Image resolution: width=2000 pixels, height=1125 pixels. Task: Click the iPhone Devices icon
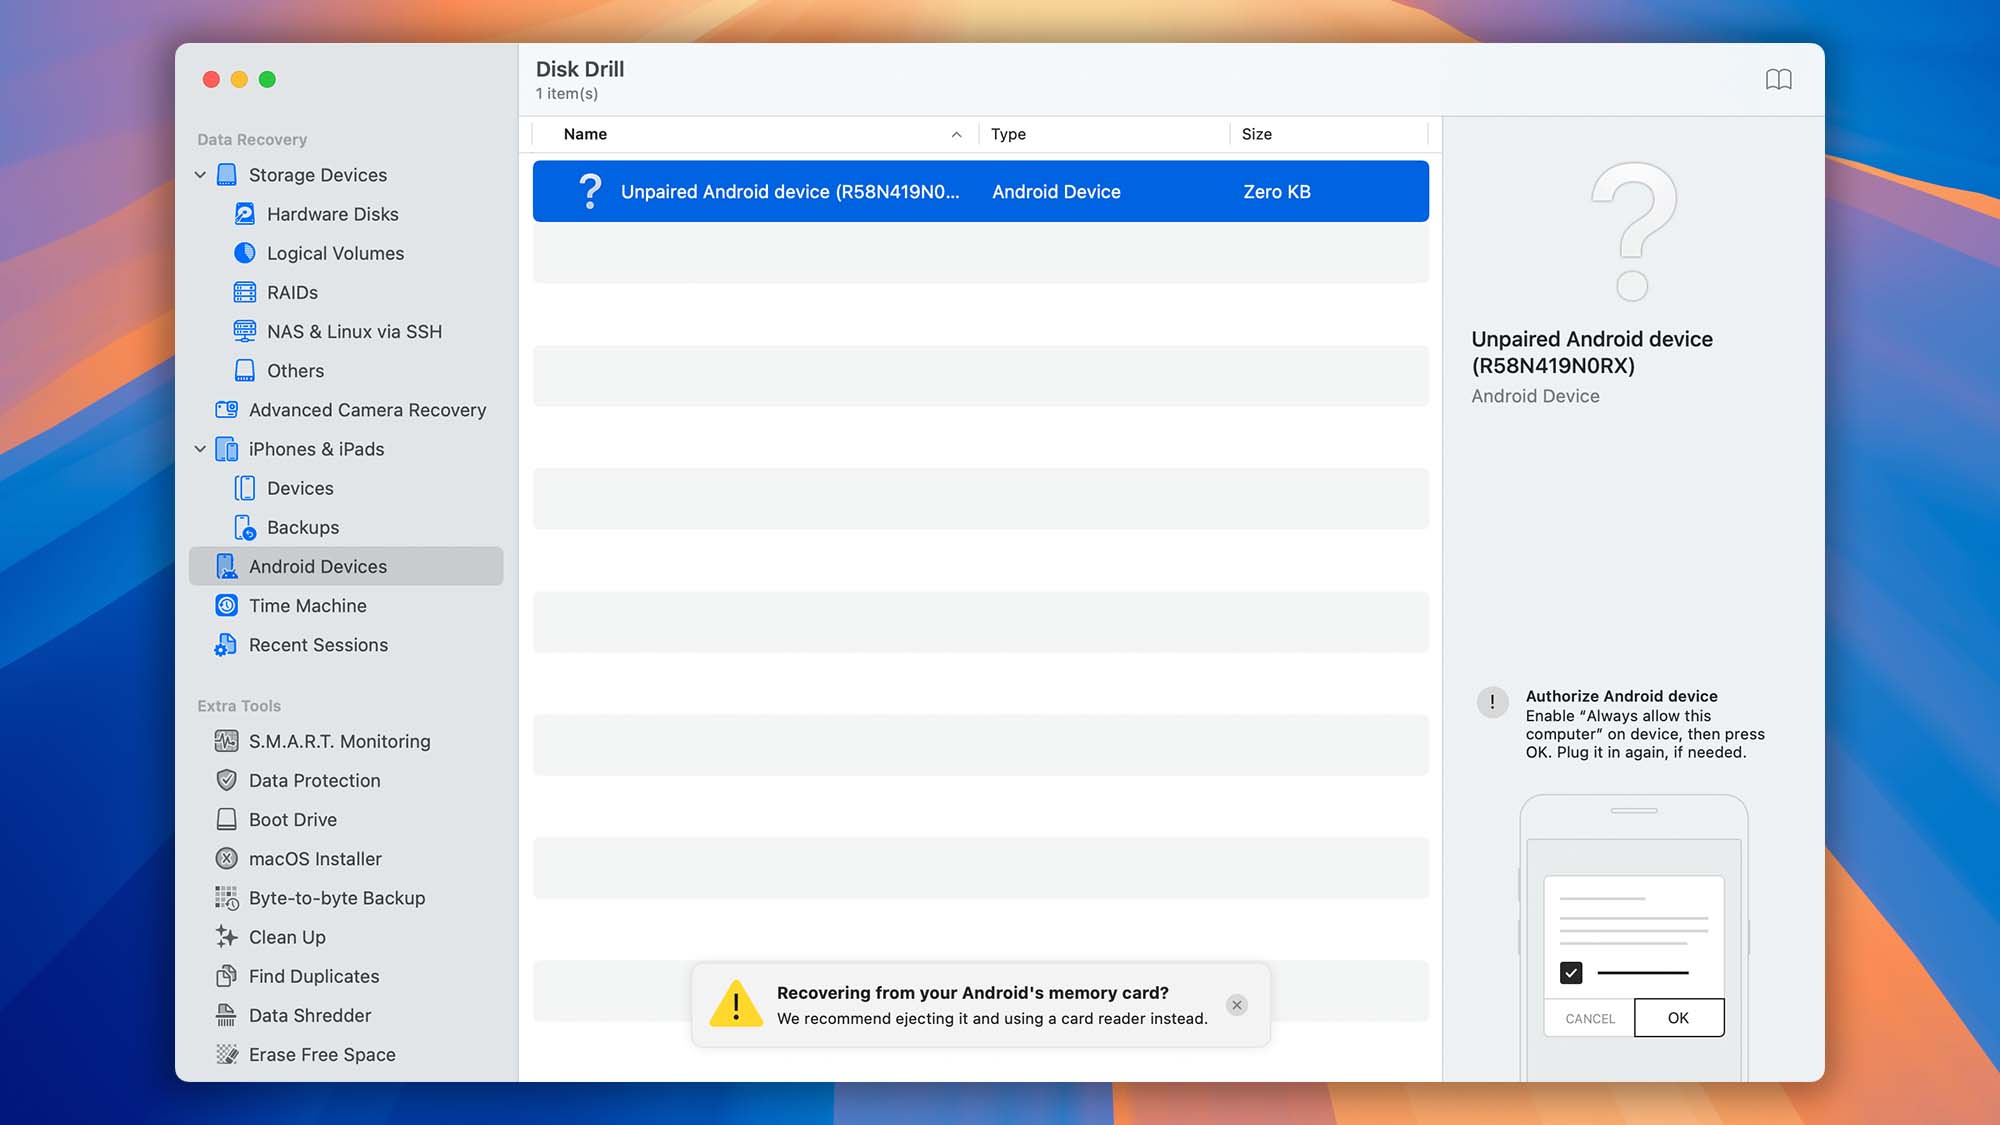[245, 488]
